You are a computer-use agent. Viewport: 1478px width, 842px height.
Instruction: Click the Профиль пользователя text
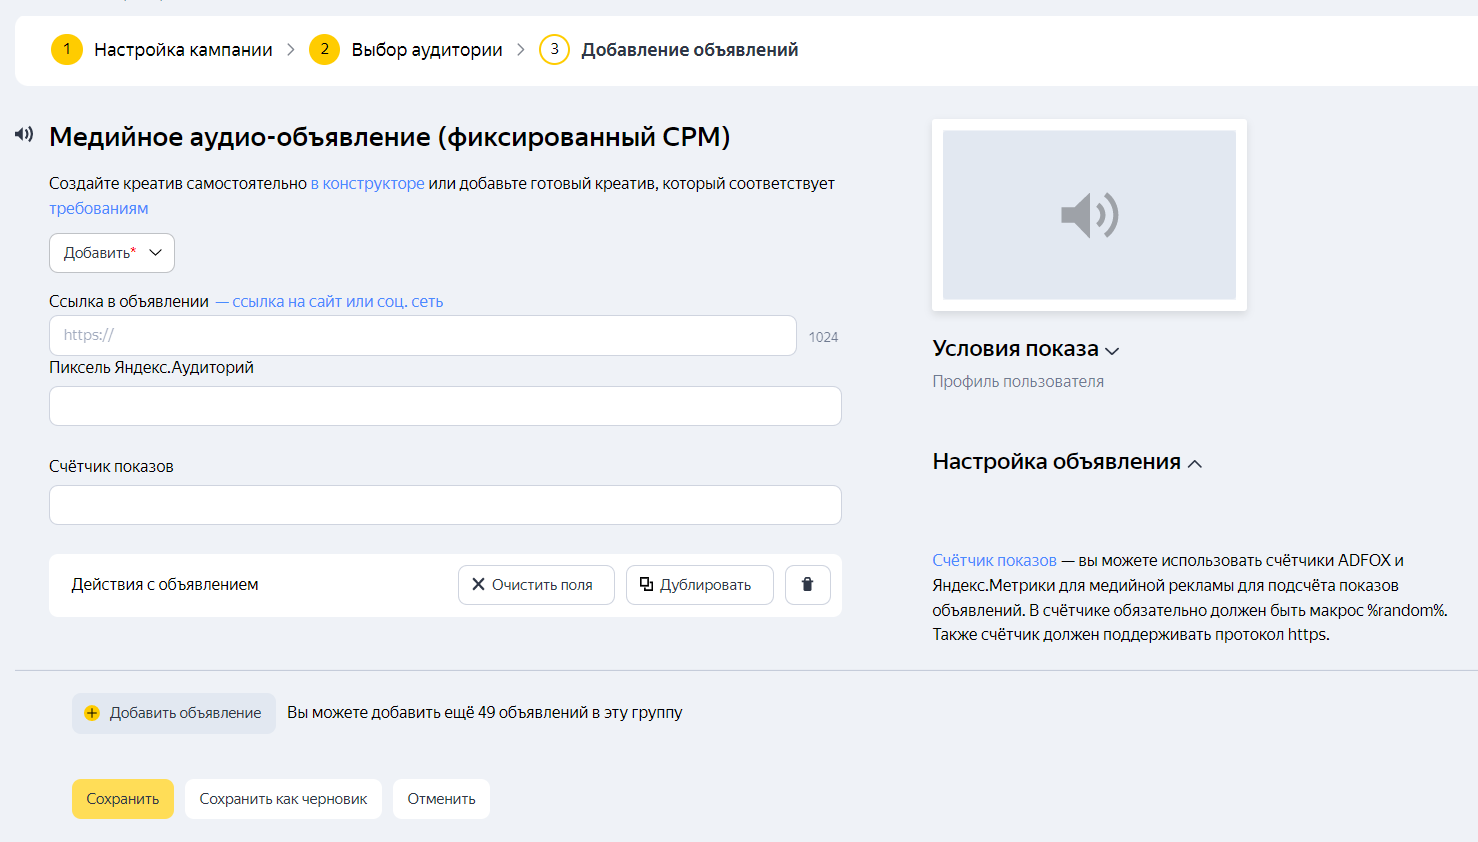[1018, 382]
